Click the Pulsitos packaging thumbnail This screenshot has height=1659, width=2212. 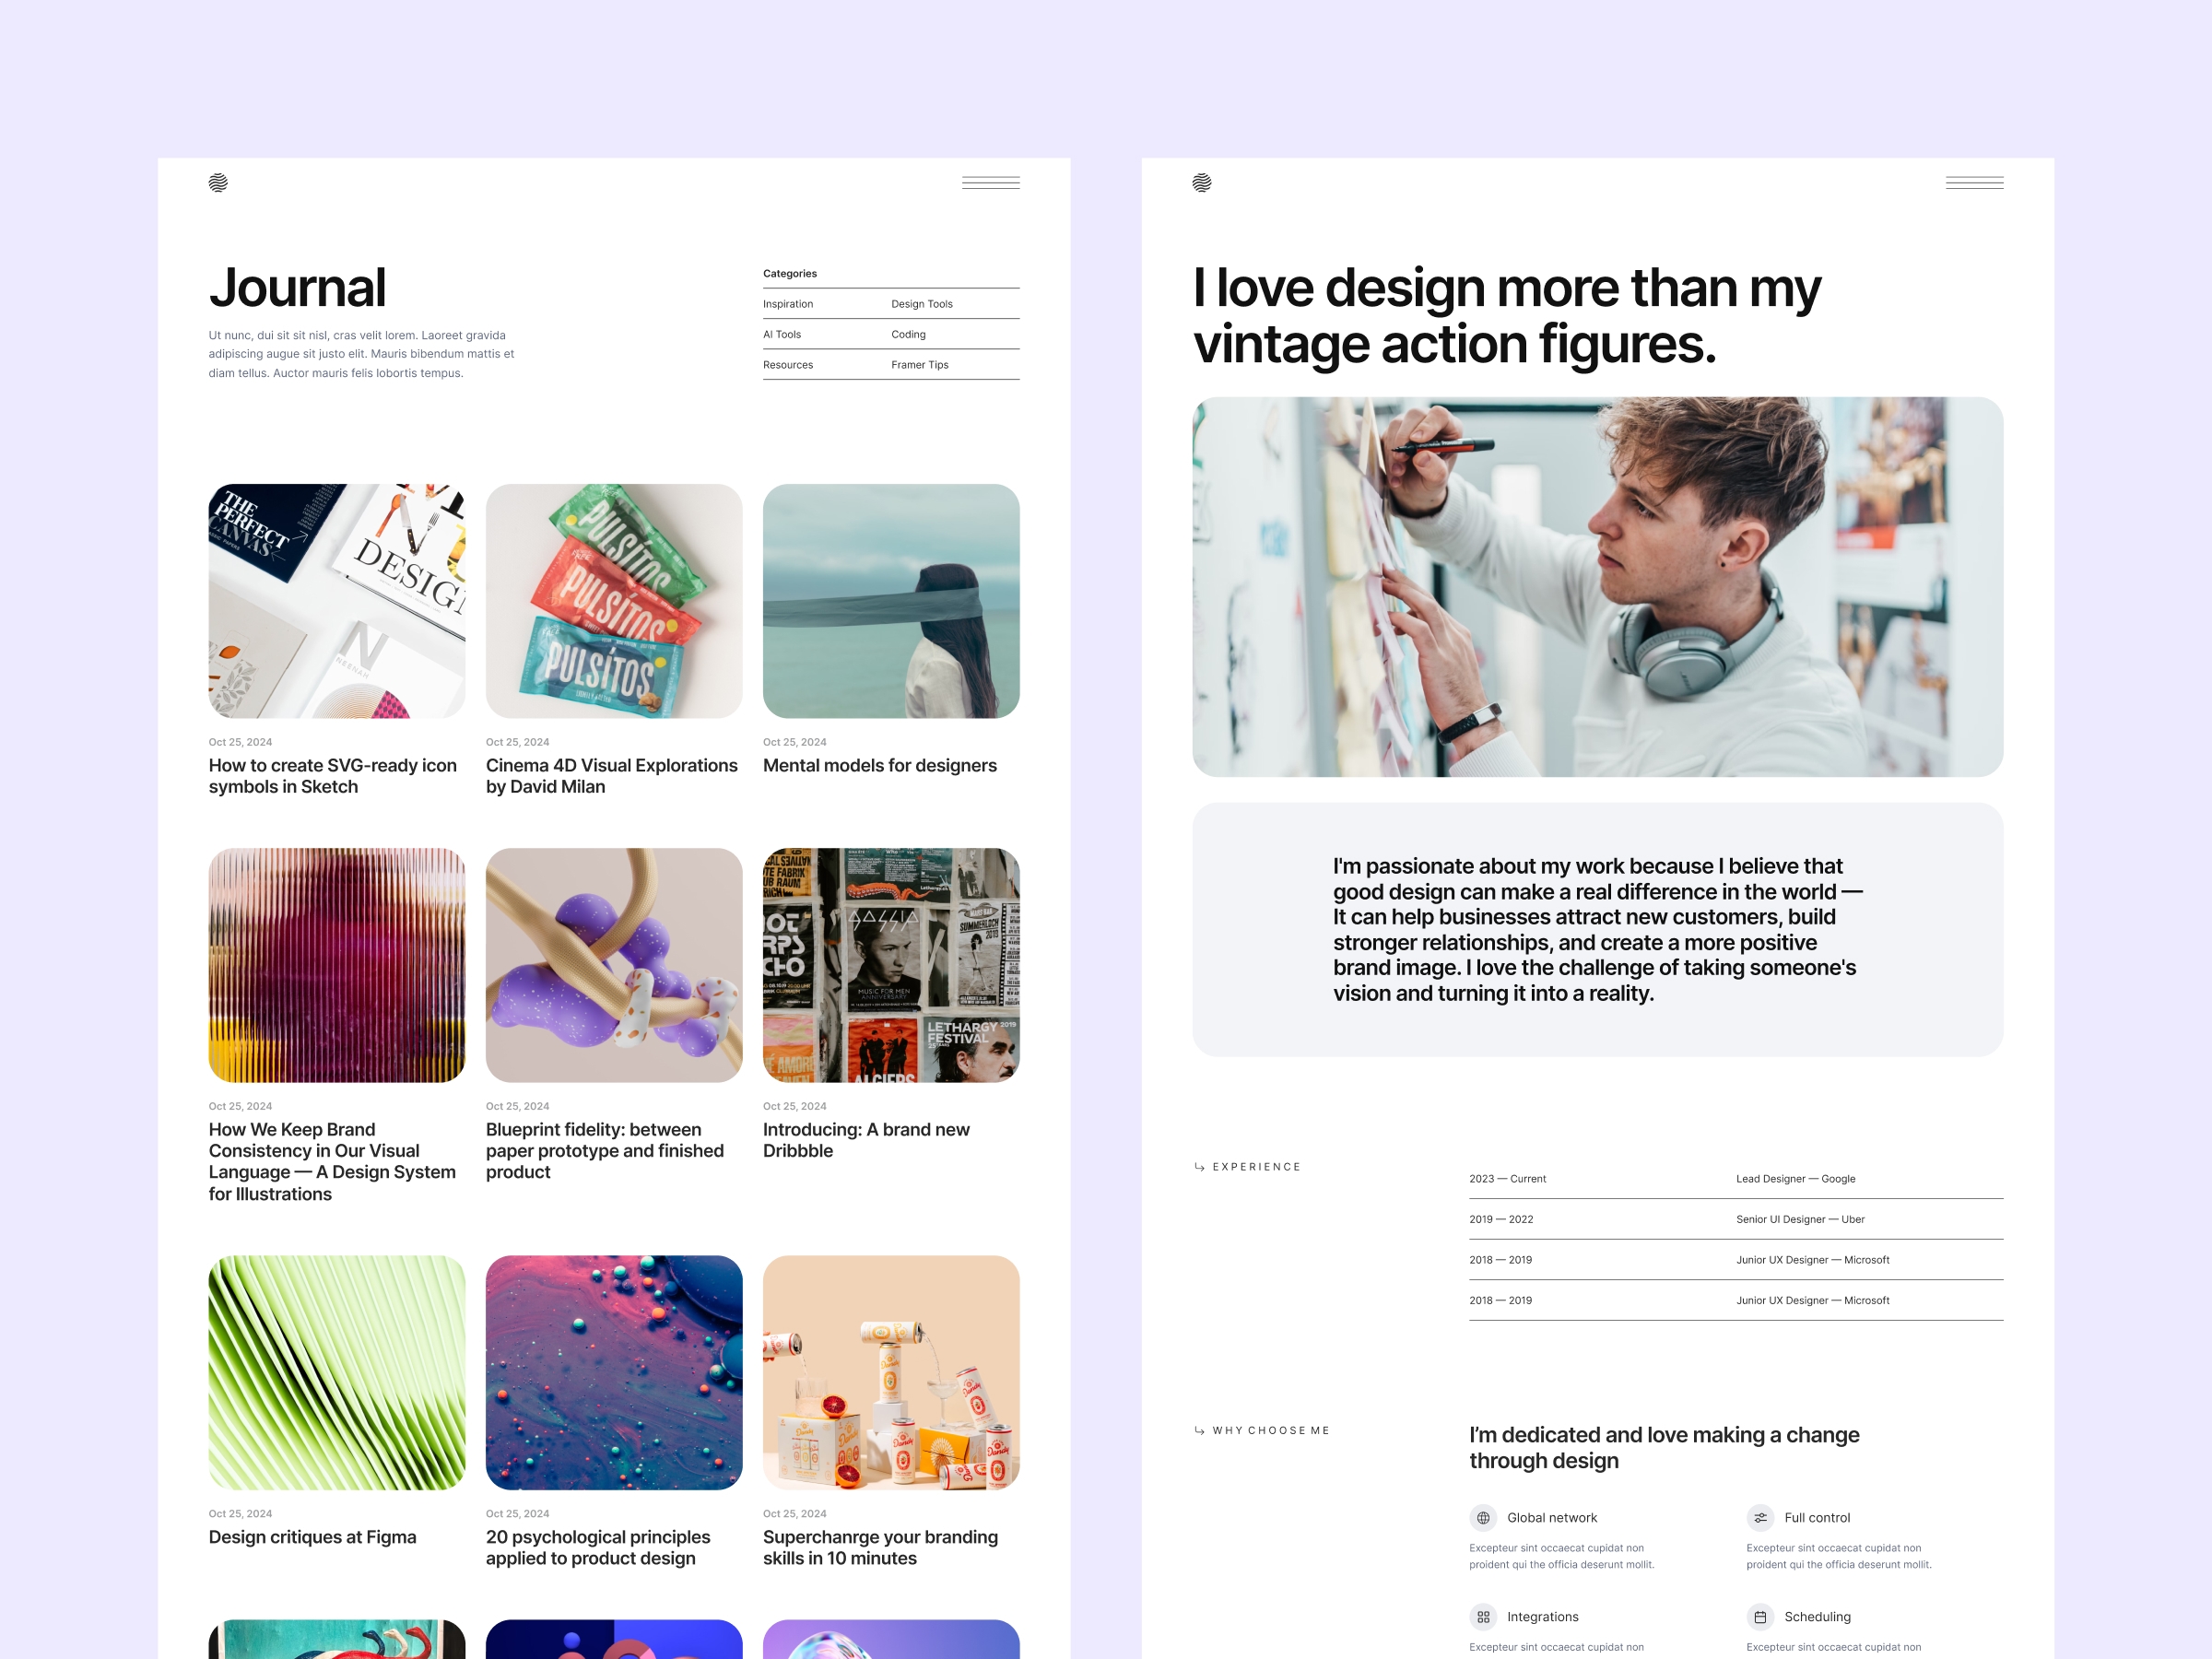click(613, 600)
